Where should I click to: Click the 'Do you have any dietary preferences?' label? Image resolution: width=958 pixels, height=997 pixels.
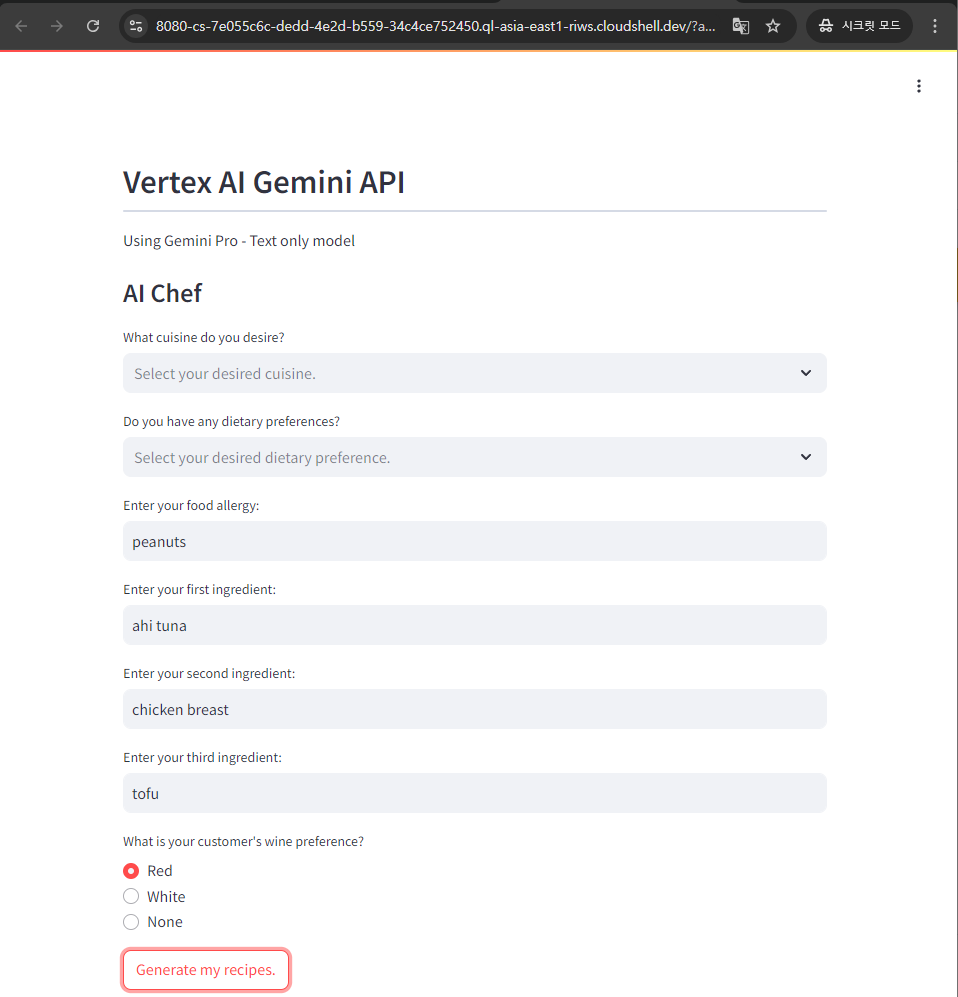tap(231, 422)
